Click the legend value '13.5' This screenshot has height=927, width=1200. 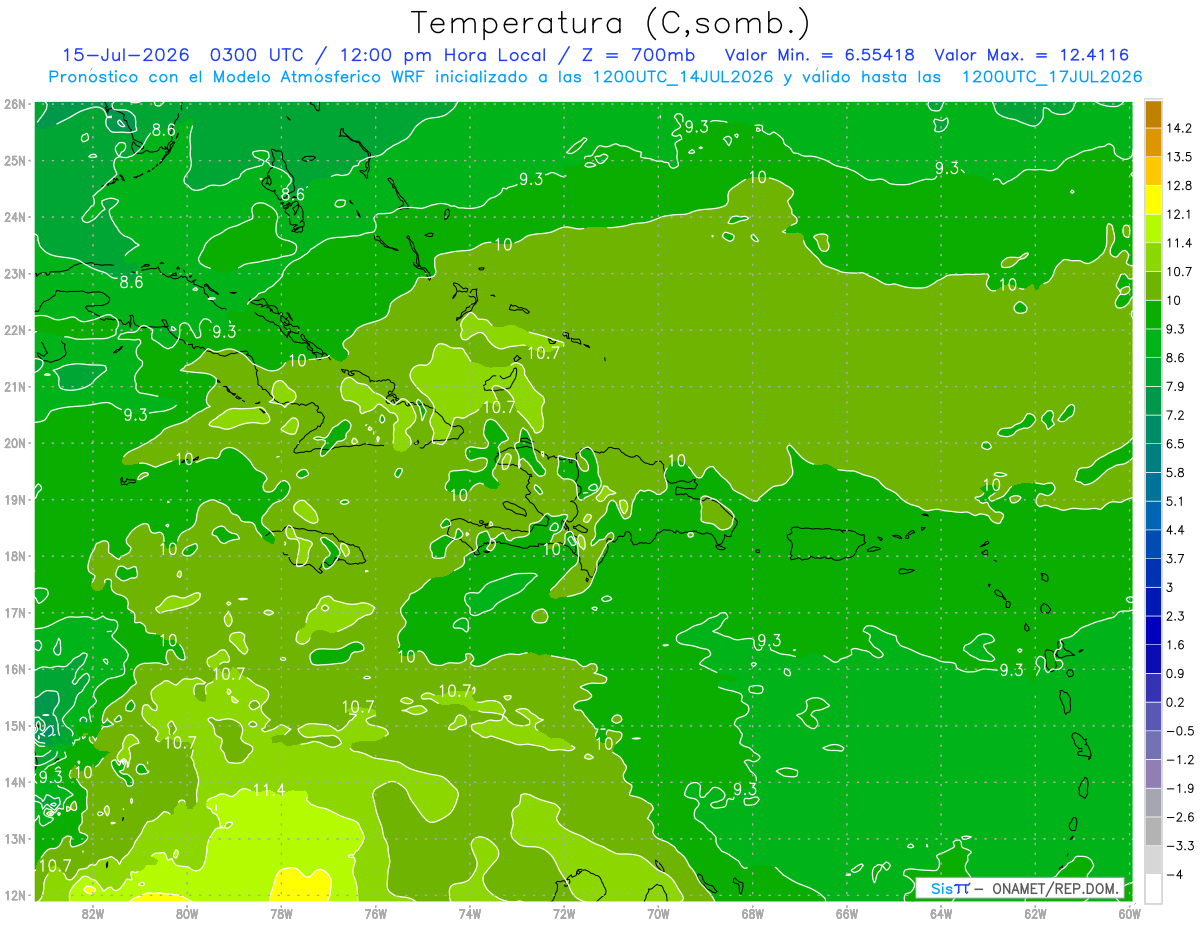pos(1180,156)
